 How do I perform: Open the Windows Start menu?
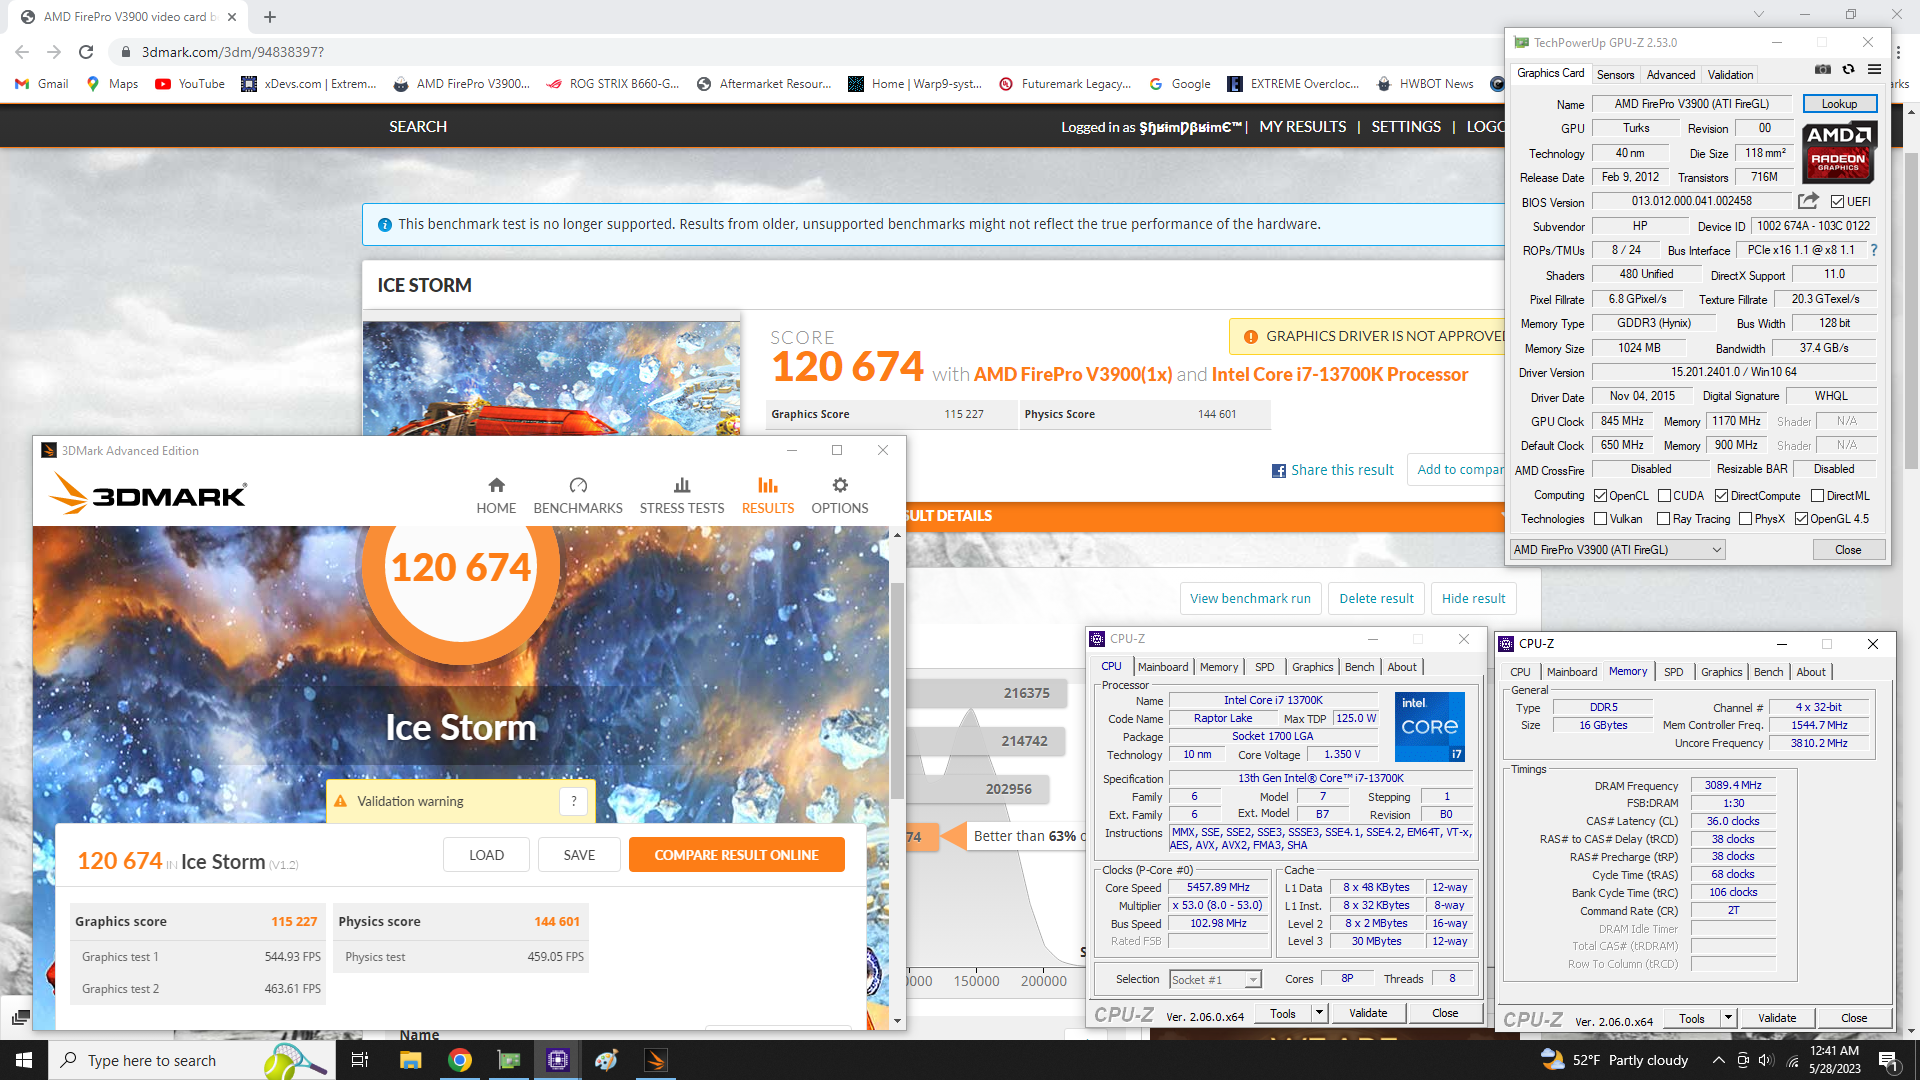[24, 1060]
